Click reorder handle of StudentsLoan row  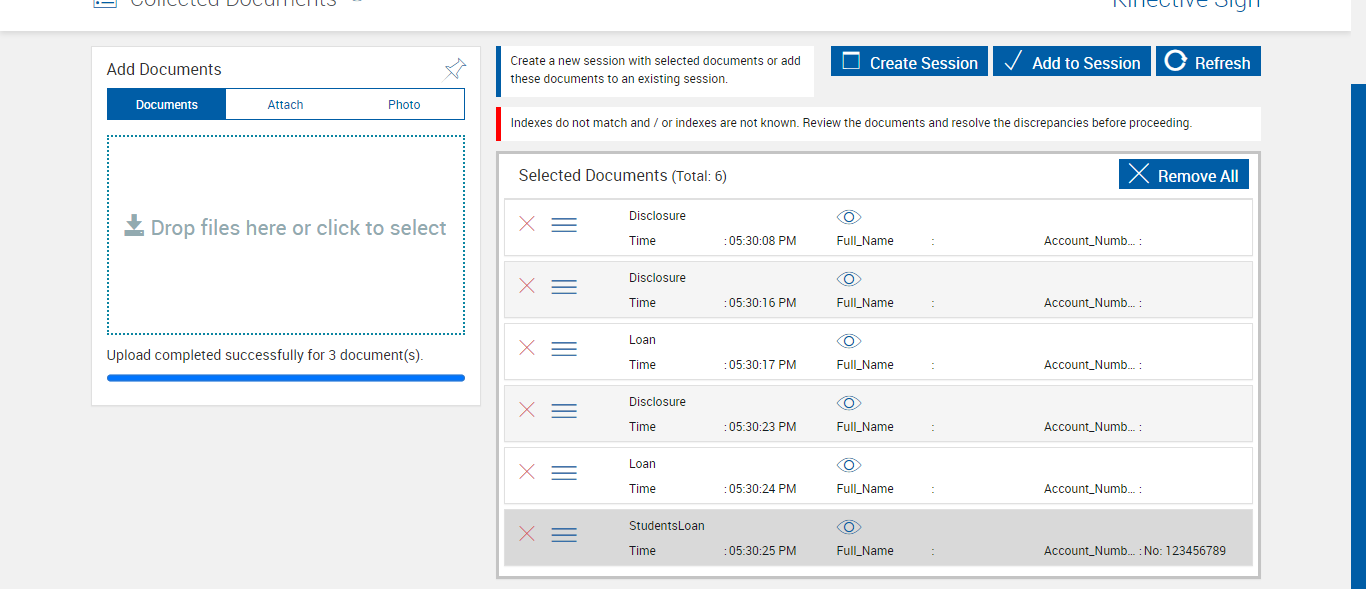[x=564, y=534]
